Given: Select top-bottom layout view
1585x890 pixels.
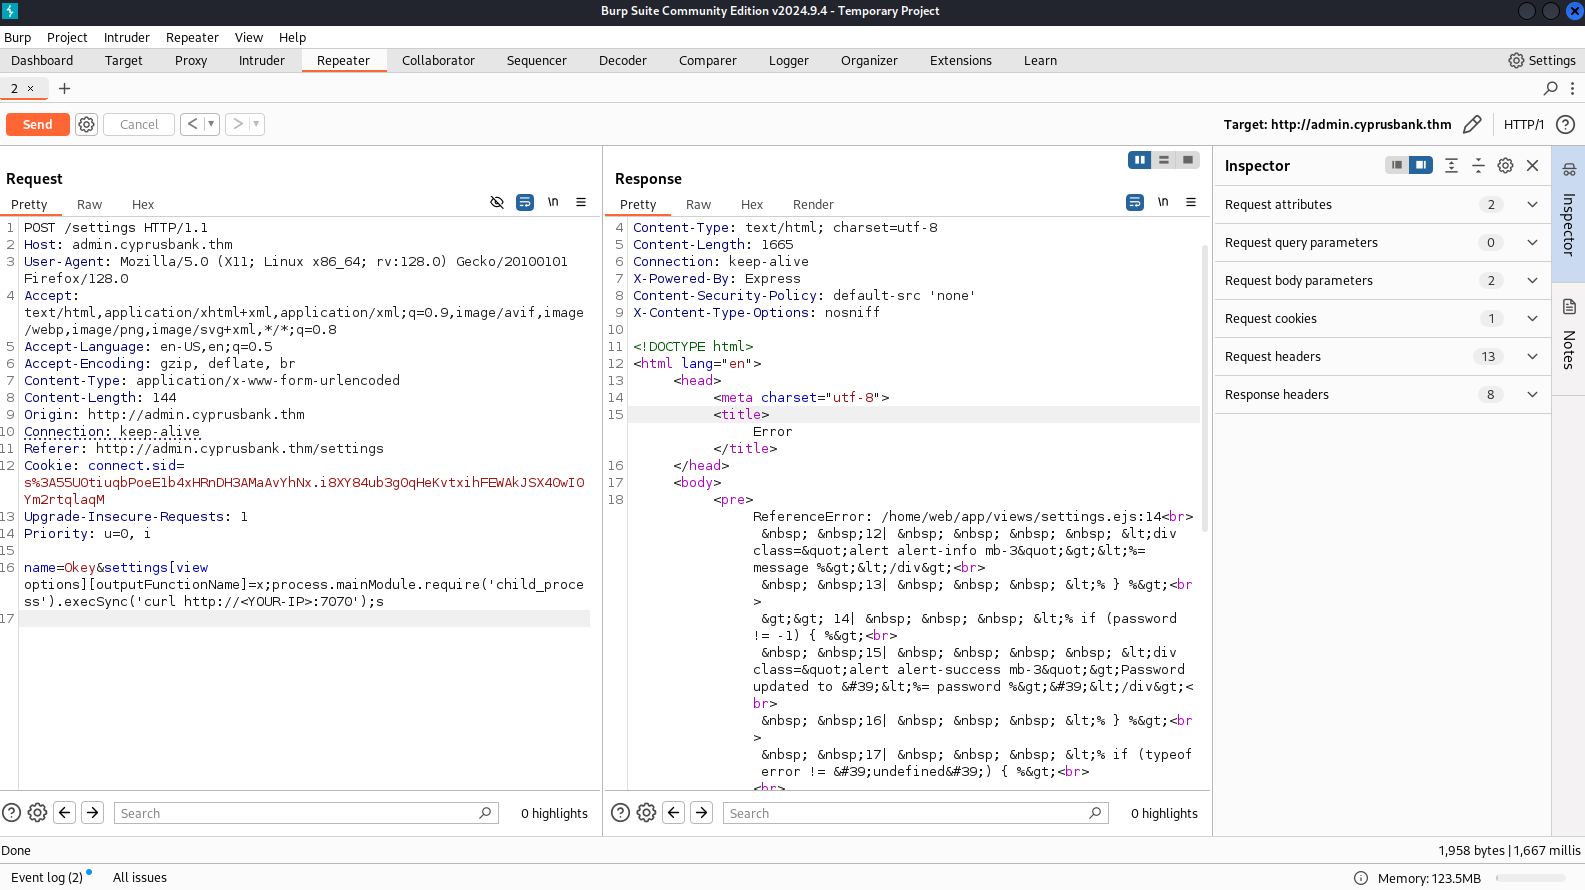Looking at the screenshot, I should pos(1164,160).
